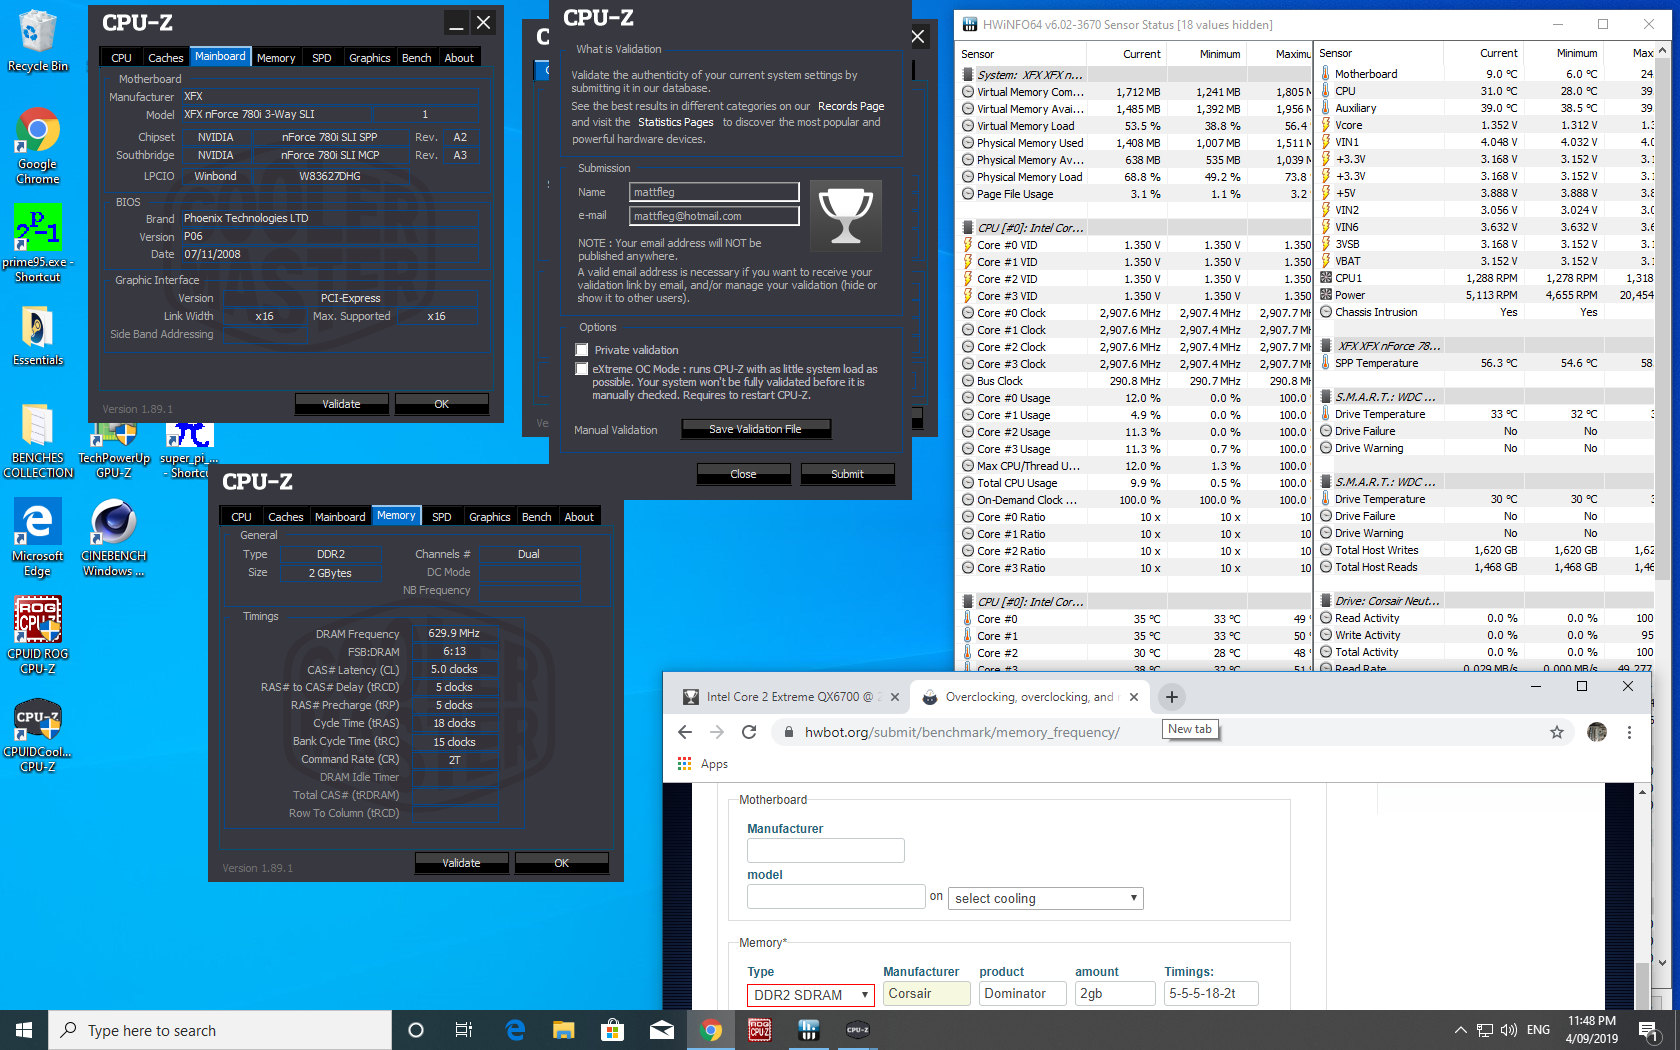Open the CPUID ROG CPU-Z desktop icon

(x=38, y=635)
